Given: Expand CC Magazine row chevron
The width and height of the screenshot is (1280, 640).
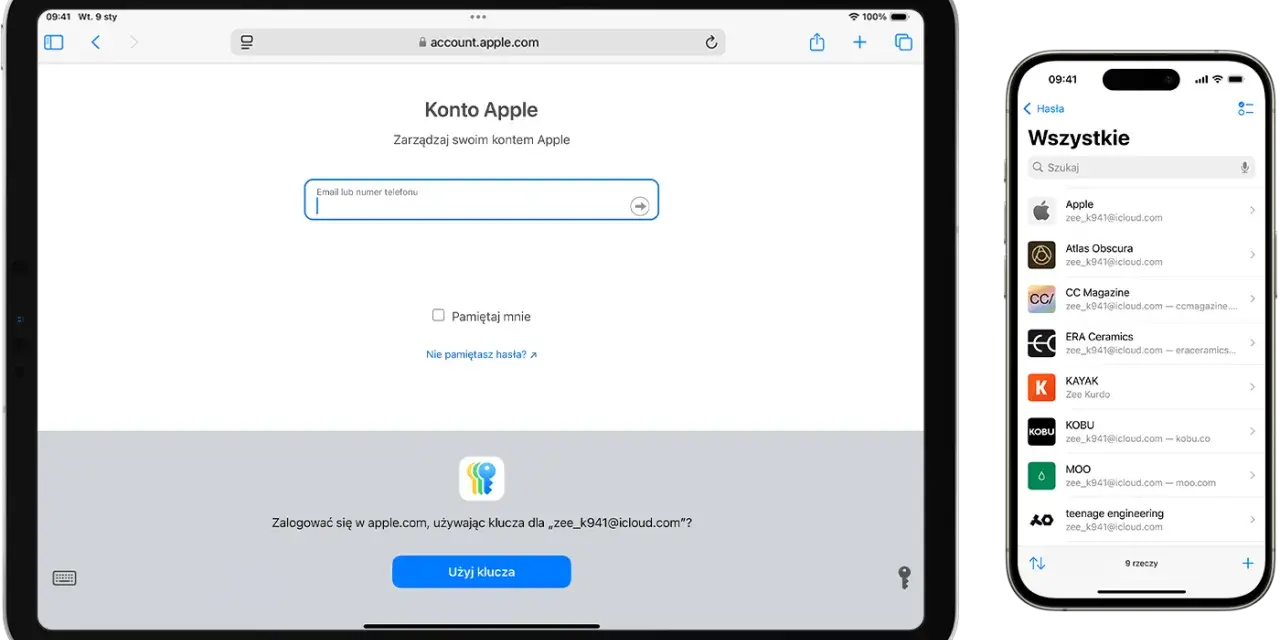Looking at the screenshot, I should click(x=1252, y=299).
